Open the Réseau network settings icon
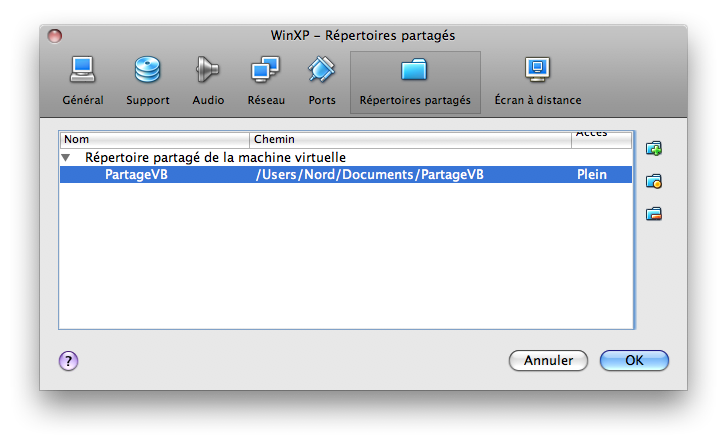 [266, 70]
